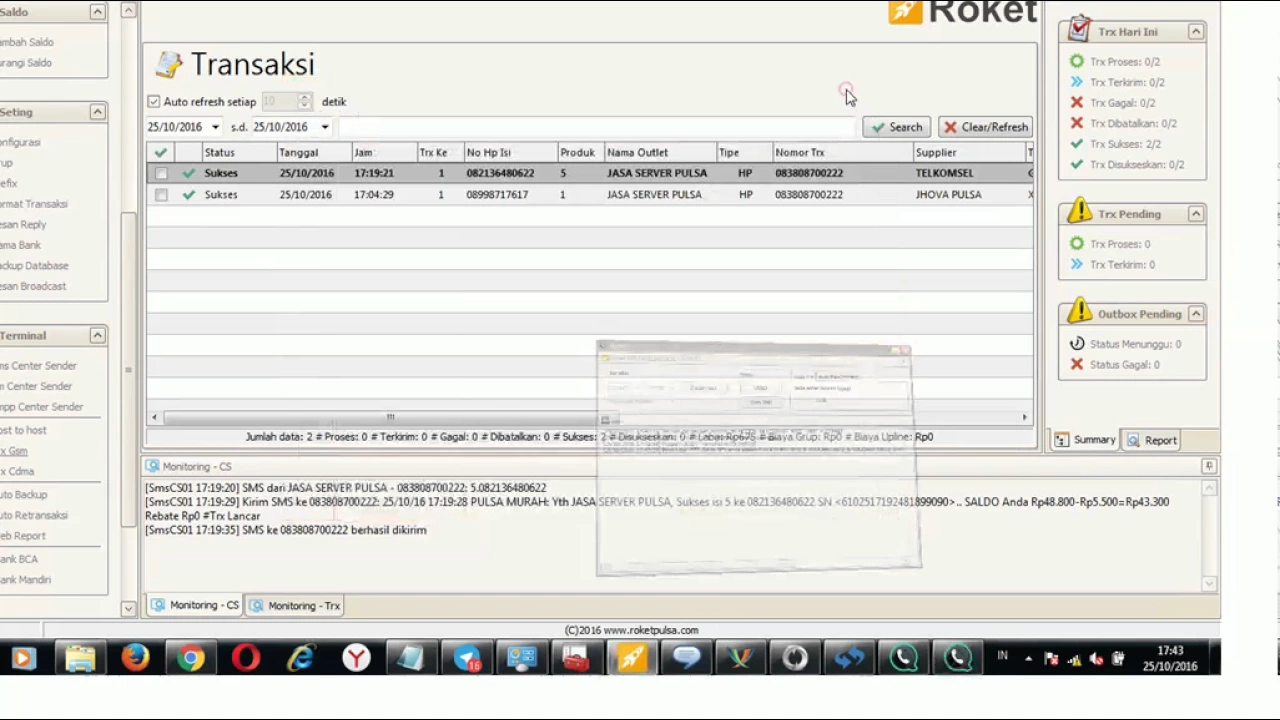Screen dimensions: 1280x720
Task: Sort by the No Hp Isi column
Action: pyautogui.click(x=510, y=152)
